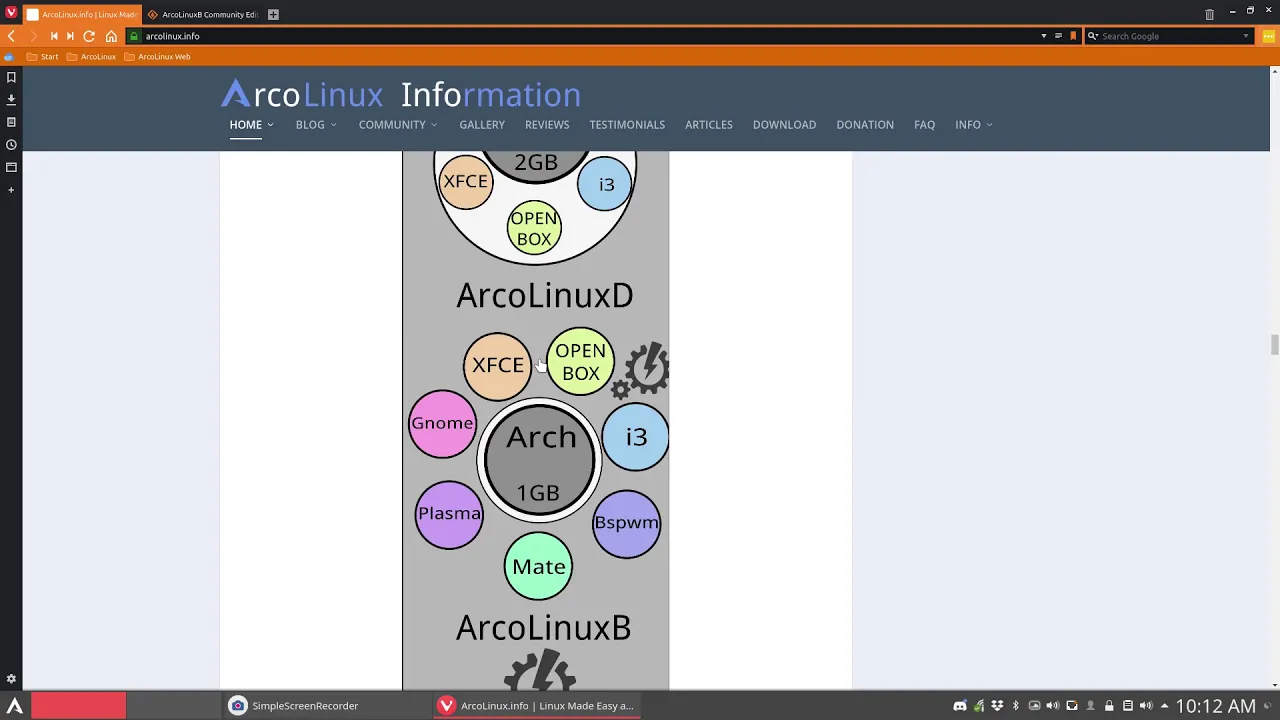
Task: Click the pink Gnome circle
Action: click(442, 423)
